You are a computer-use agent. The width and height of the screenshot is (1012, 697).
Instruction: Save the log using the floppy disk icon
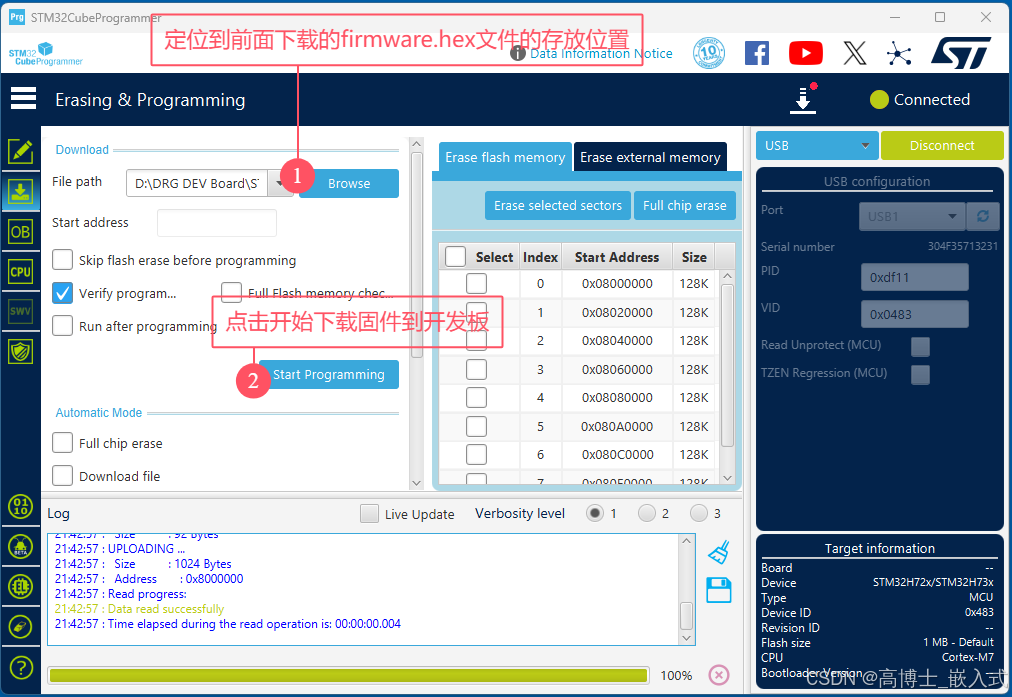tap(718, 590)
